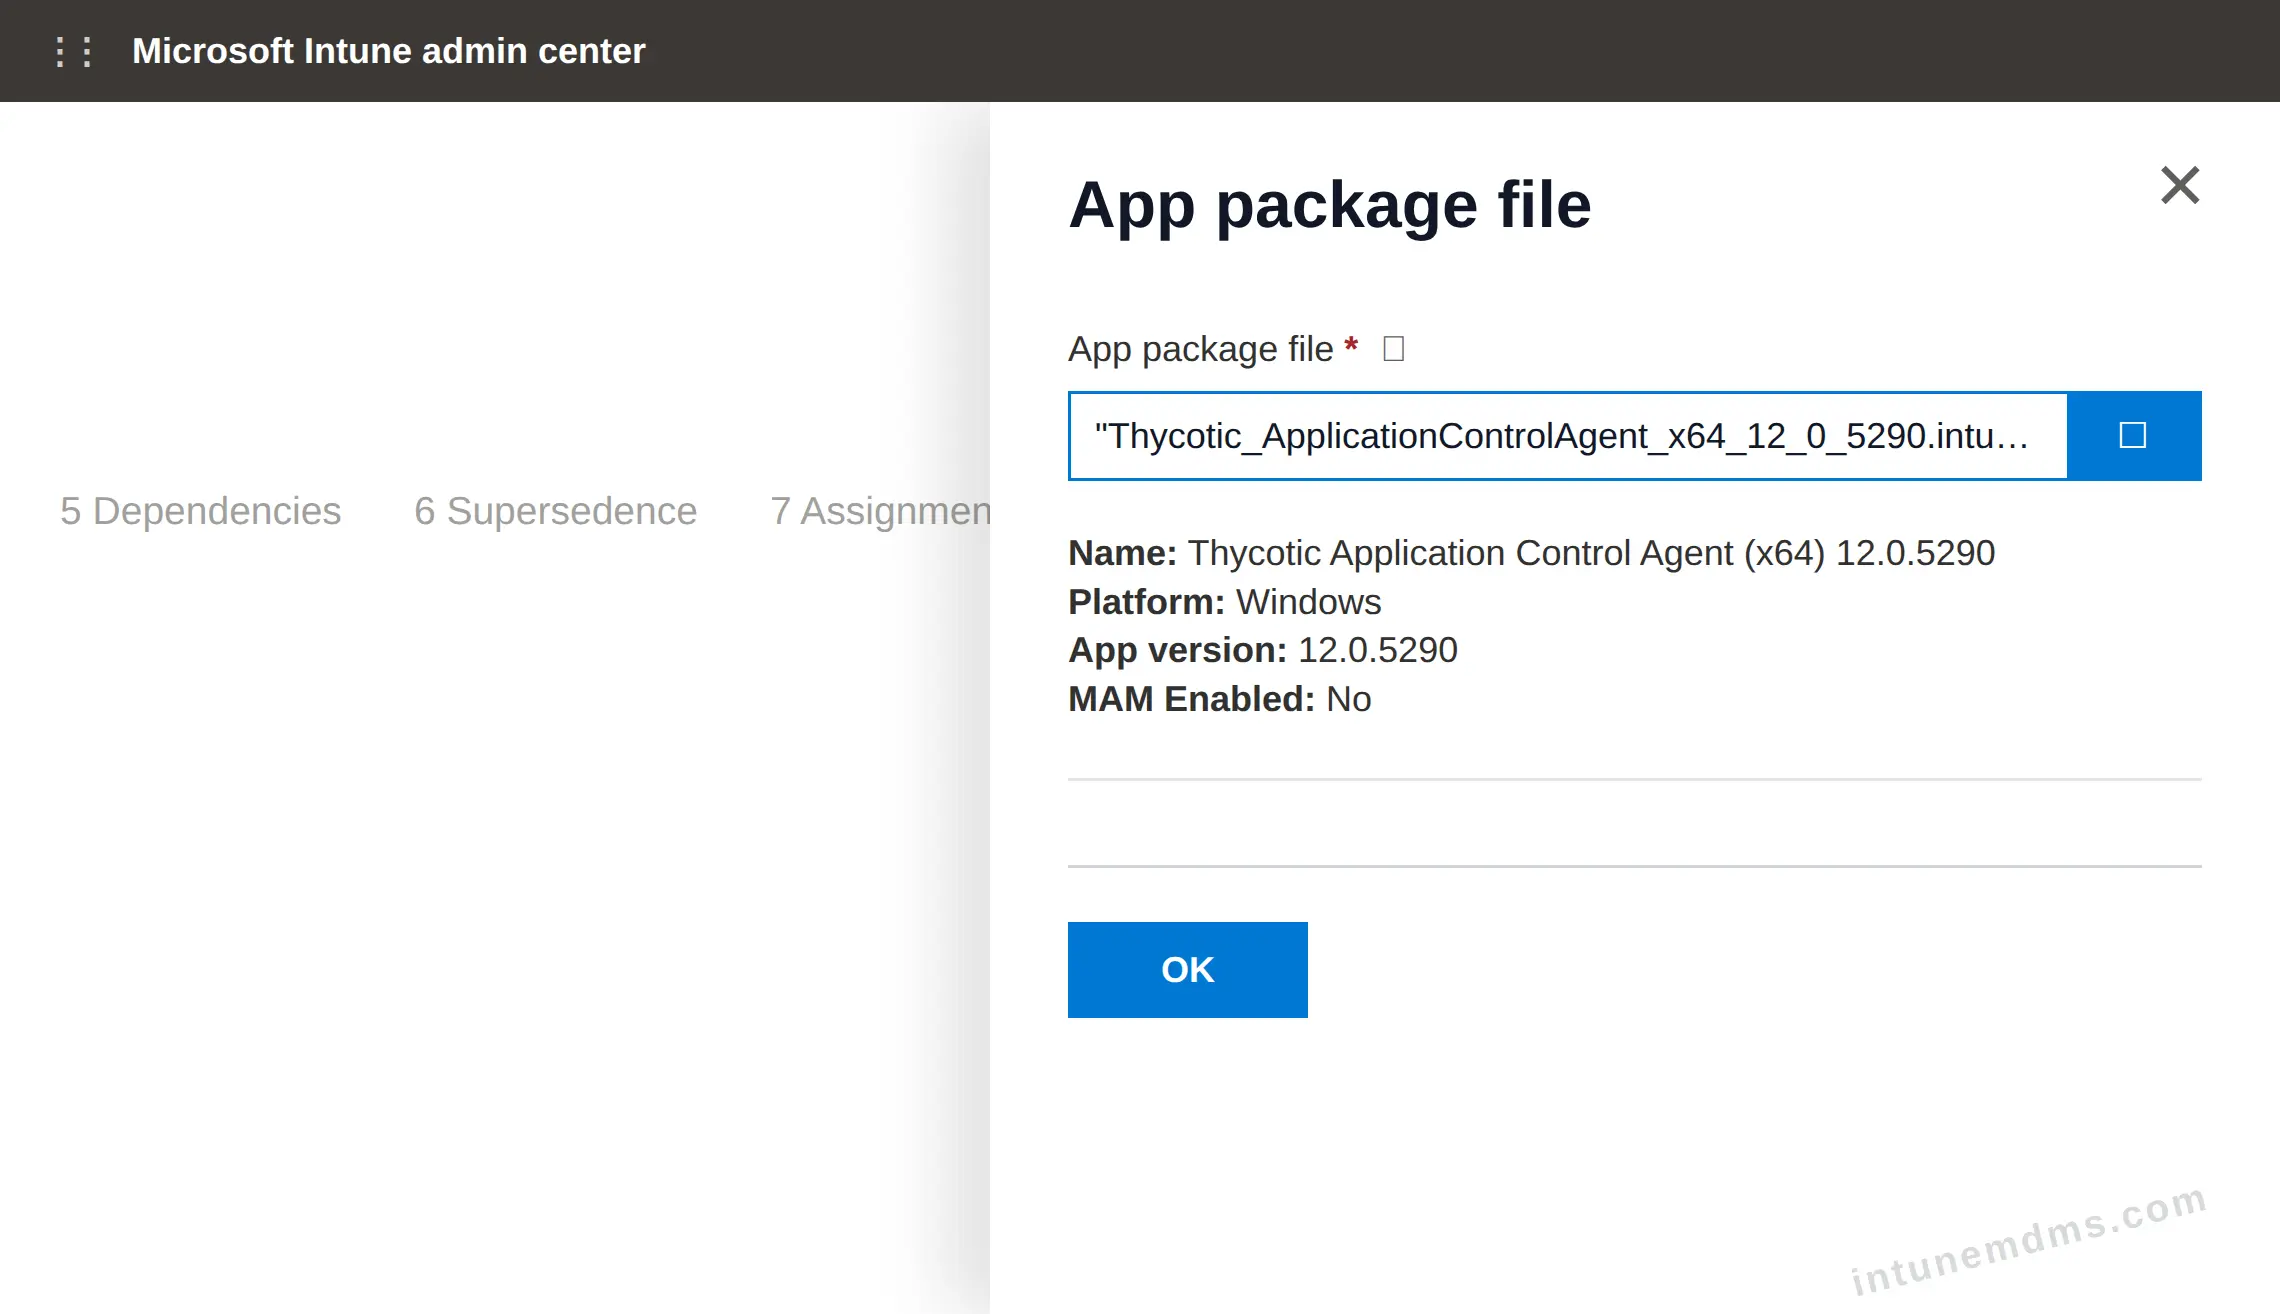
Task: Select the Platform: Windows text
Action: [x=1224, y=602]
